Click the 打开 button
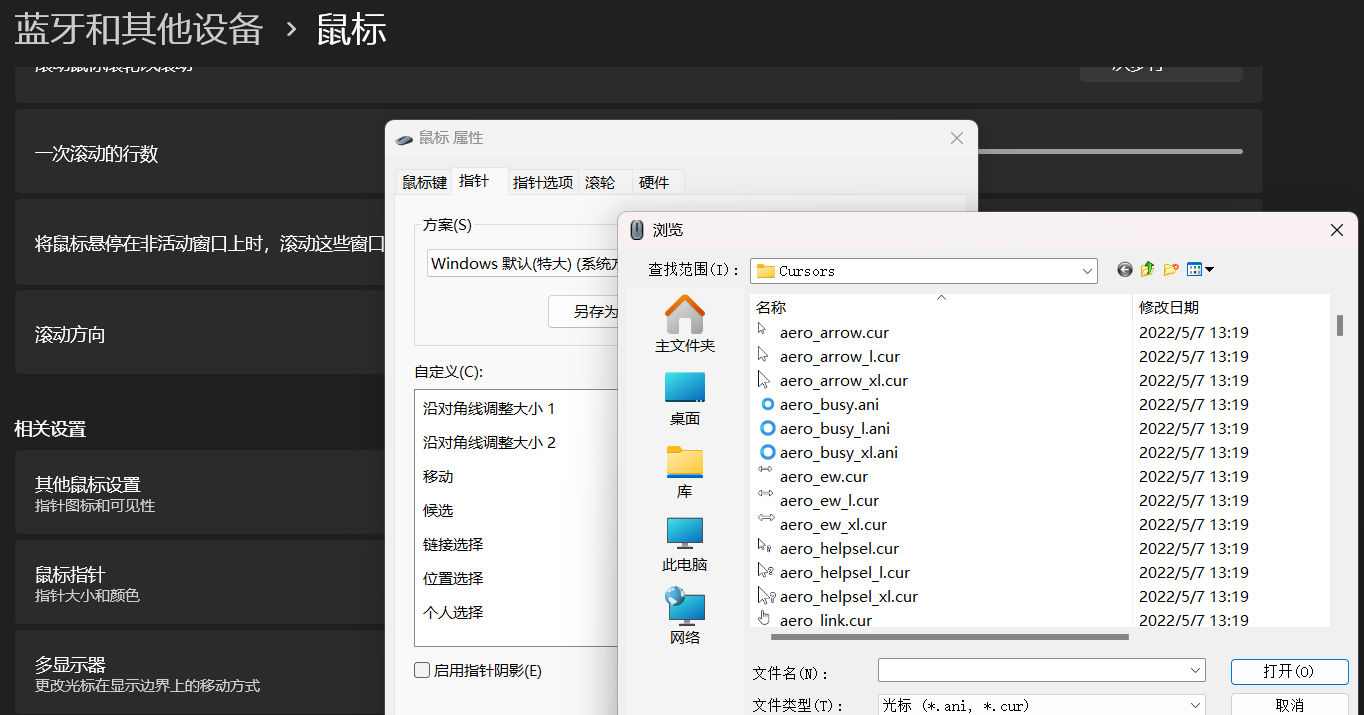Screen dimensions: 1364x715 (1289, 671)
